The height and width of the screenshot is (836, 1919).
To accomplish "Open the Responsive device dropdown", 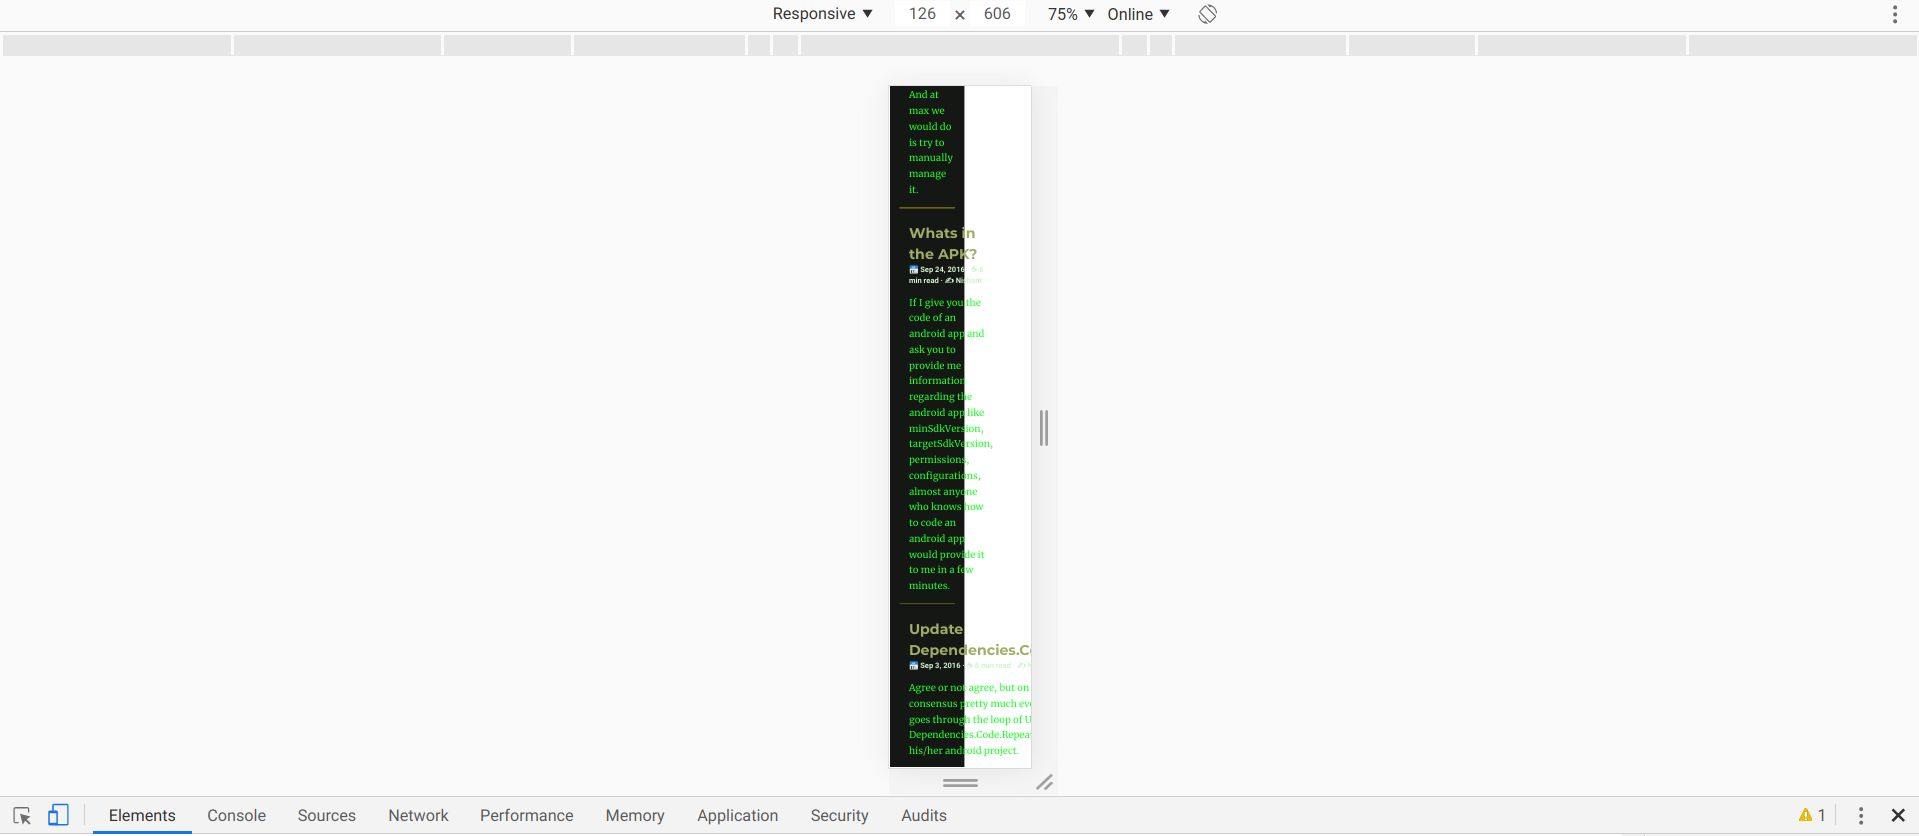I will click(822, 14).
